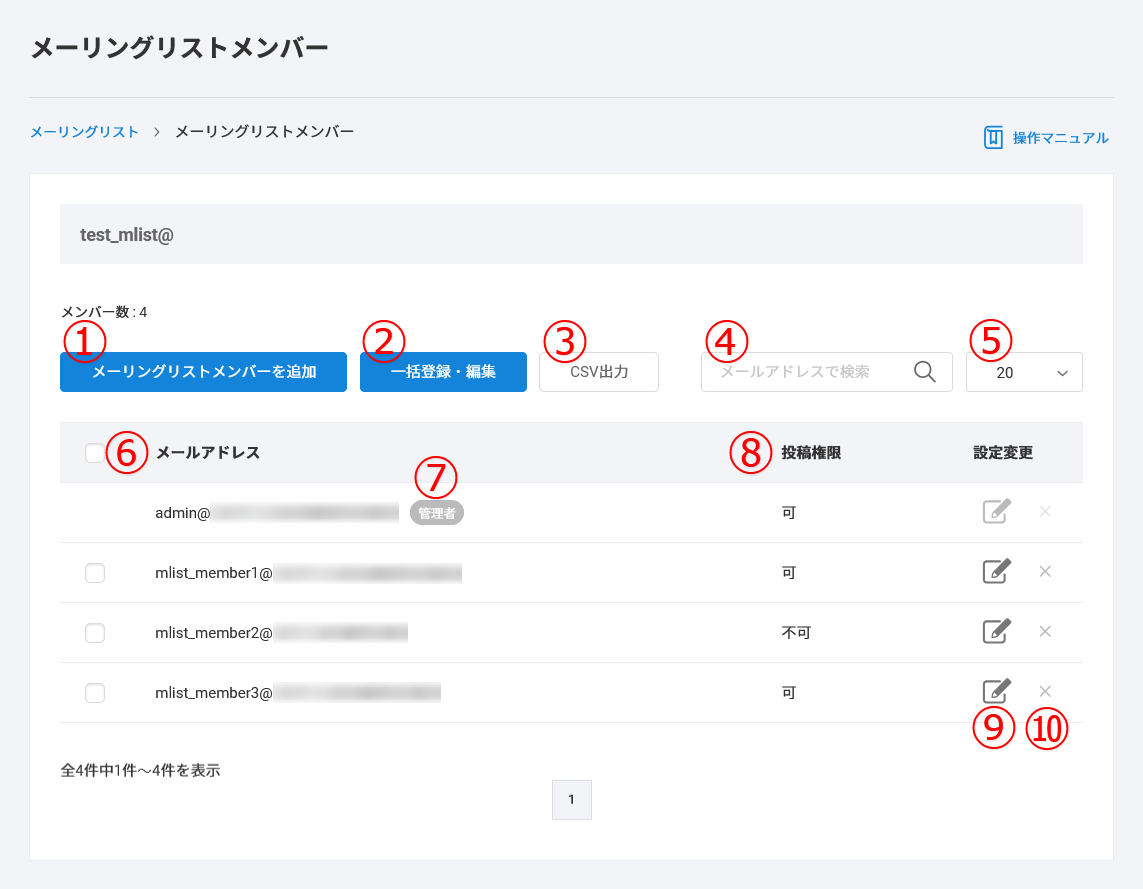Open the rows-per-page dropdown showing 20
The width and height of the screenshot is (1143, 889).
tap(1024, 372)
